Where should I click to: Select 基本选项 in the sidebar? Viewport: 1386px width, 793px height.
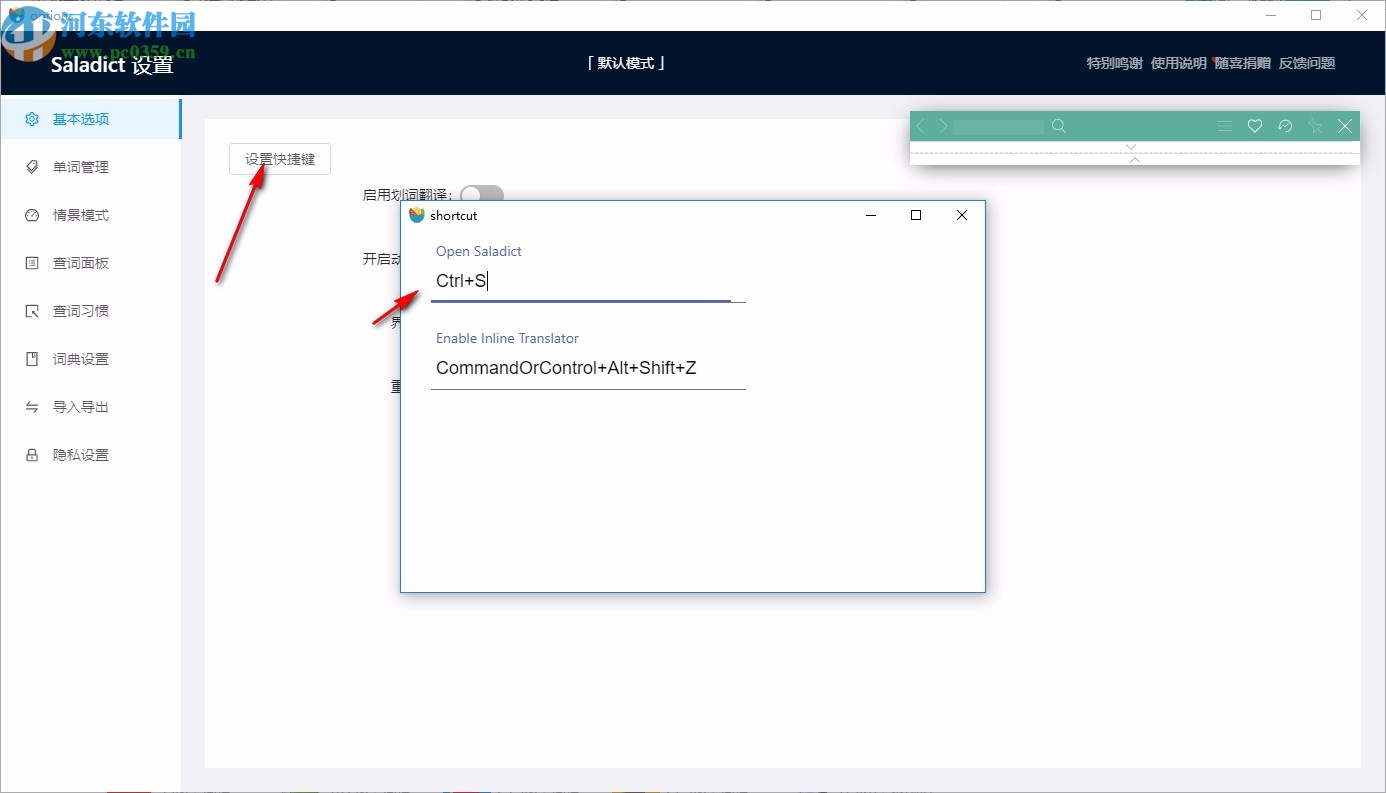(x=90, y=119)
